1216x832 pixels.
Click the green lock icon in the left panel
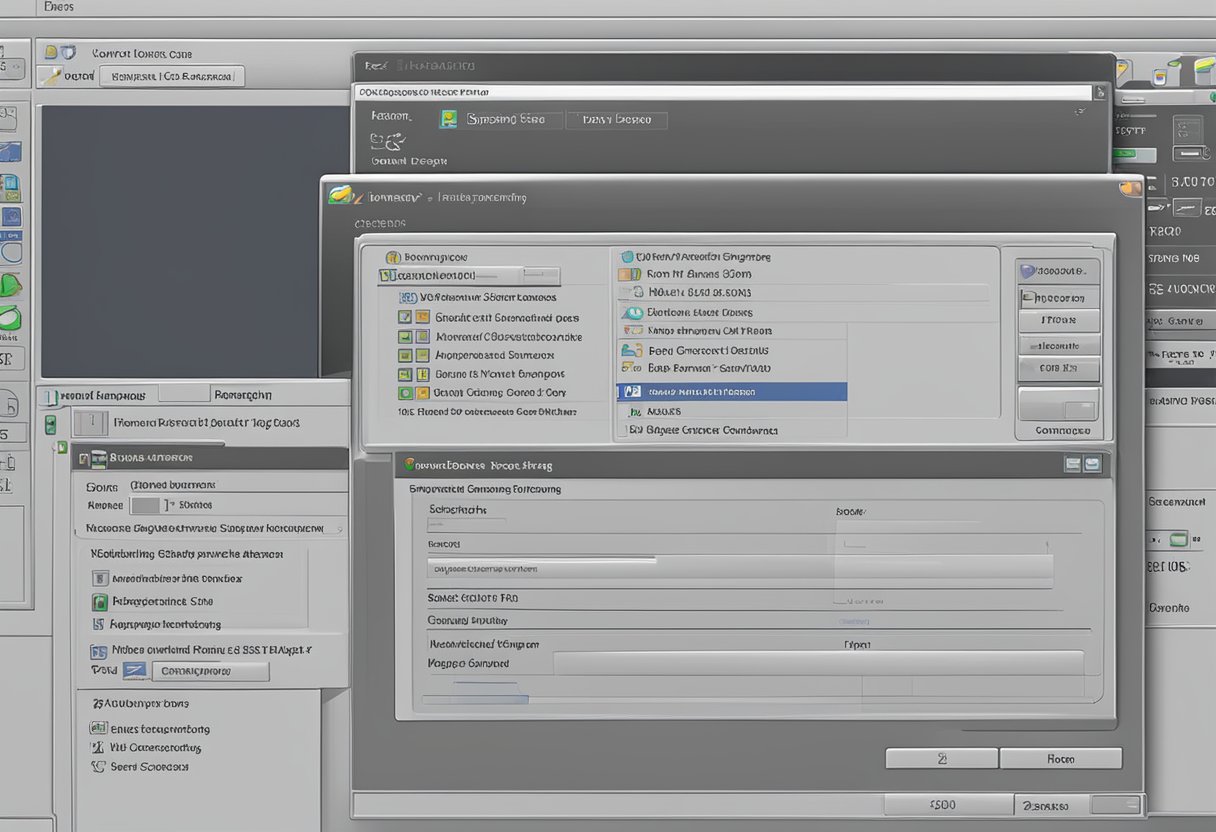point(99,602)
